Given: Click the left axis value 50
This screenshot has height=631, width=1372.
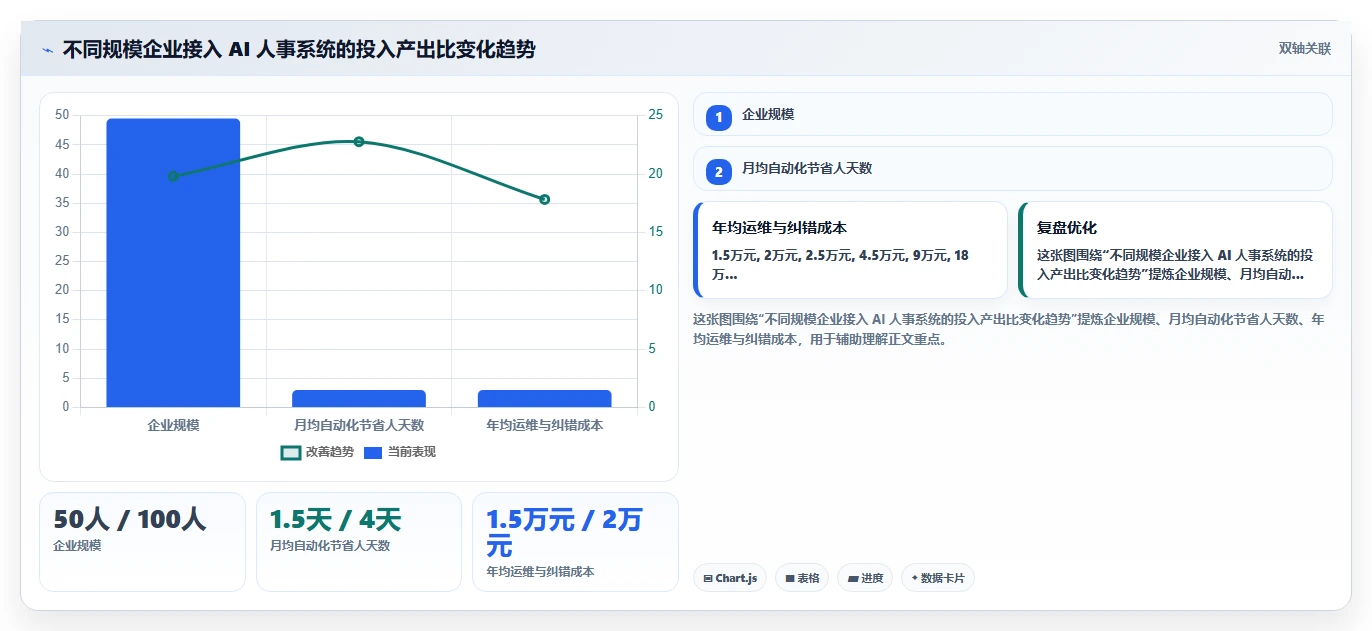Looking at the screenshot, I should tap(62, 115).
